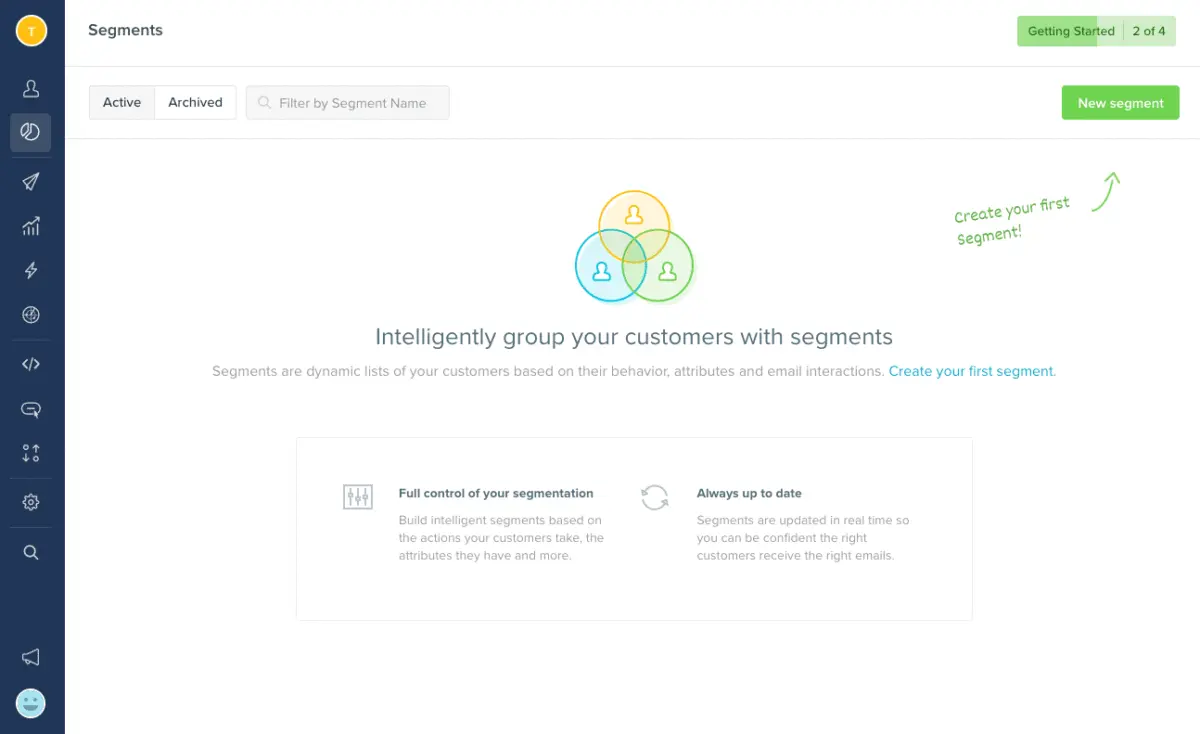Click the globe deliveries icon in sidebar
This screenshot has width=1200, height=734.
(31, 315)
